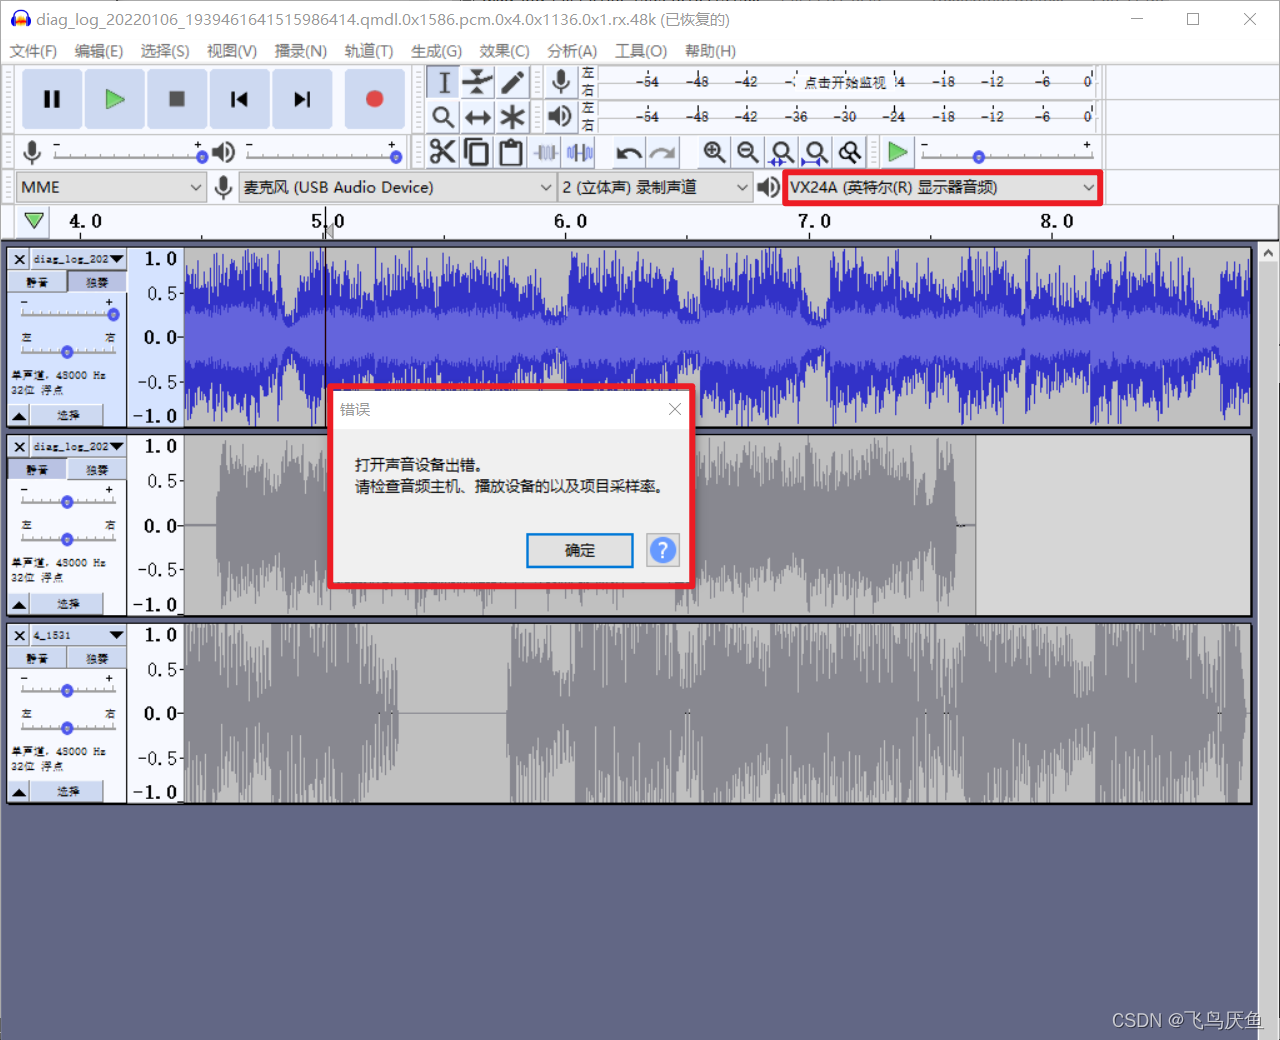The image size is (1280, 1040).
Task: Click the playback volume slider
Action: [x=322, y=153]
